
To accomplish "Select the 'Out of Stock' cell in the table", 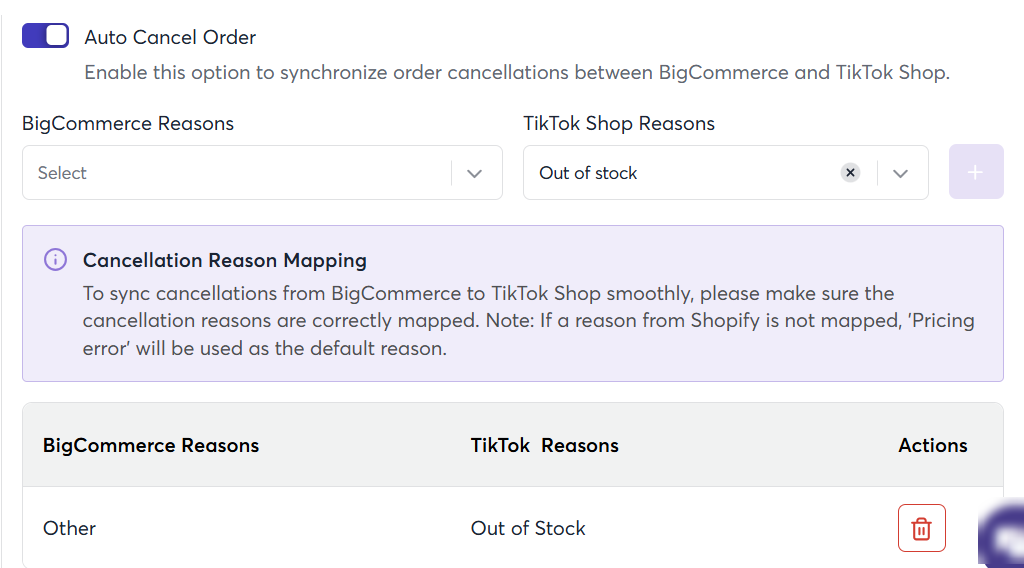I will tap(528, 528).
